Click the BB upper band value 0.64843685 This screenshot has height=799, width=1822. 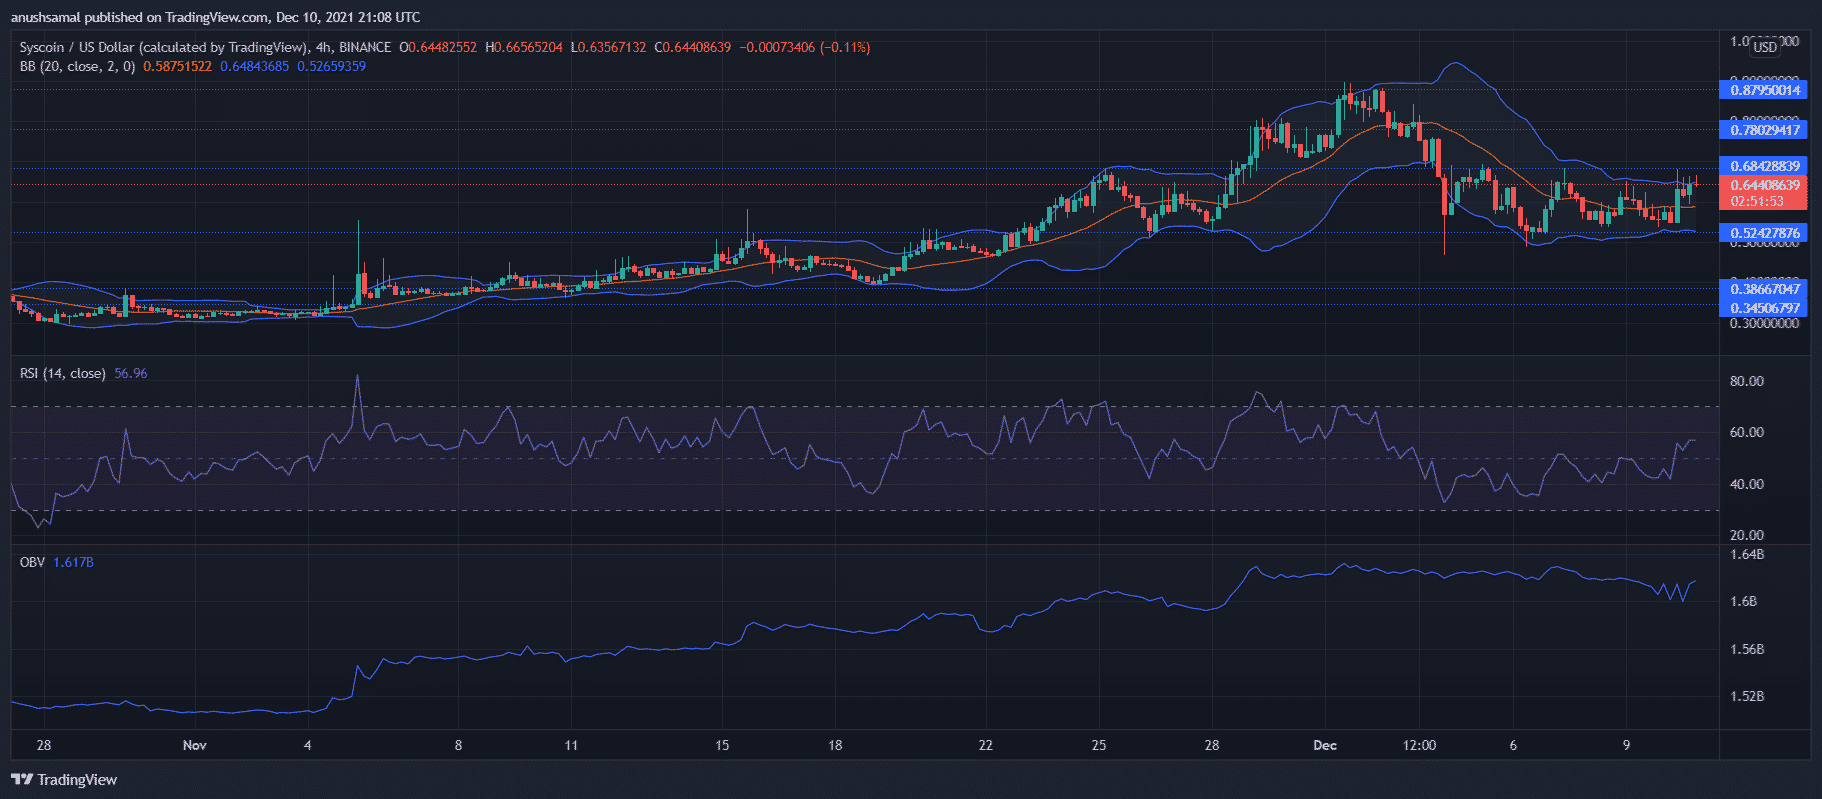254,66
